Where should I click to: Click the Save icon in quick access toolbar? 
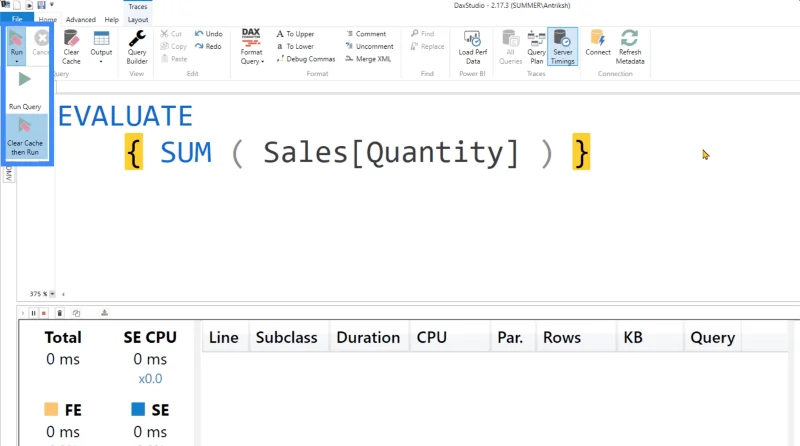[x=41, y=5]
